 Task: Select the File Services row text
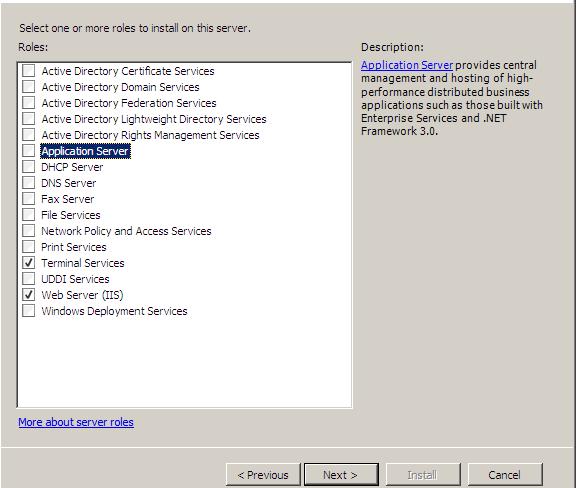tap(71, 215)
